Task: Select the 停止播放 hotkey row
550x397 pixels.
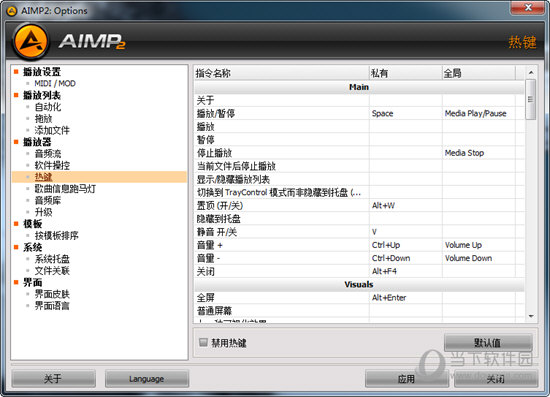Action: point(359,153)
